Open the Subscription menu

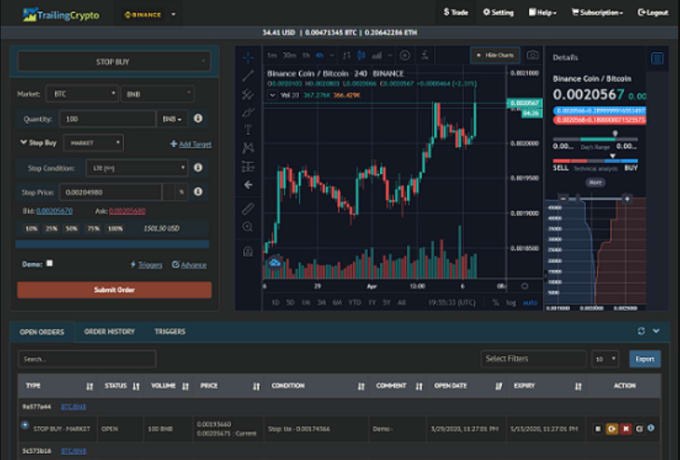coord(597,13)
